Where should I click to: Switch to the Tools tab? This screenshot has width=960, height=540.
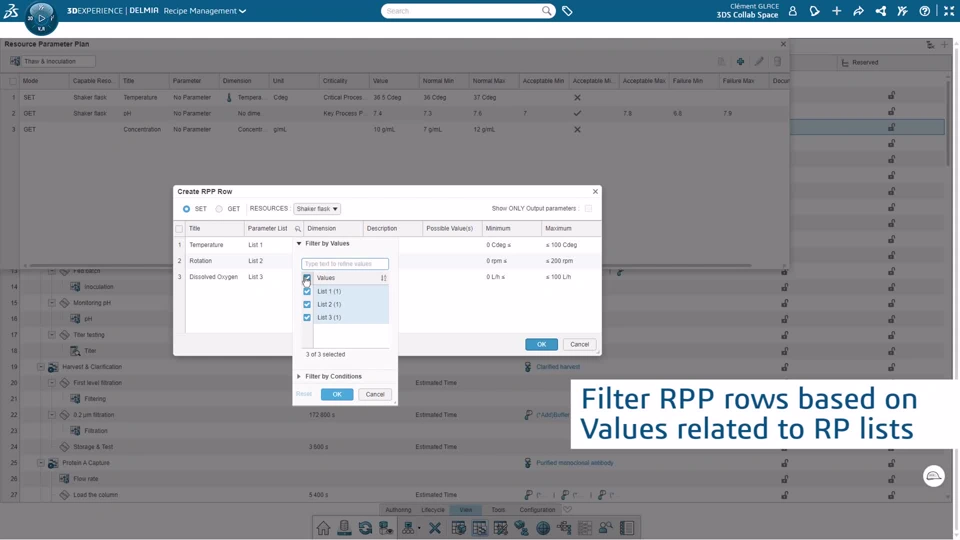(x=498, y=509)
